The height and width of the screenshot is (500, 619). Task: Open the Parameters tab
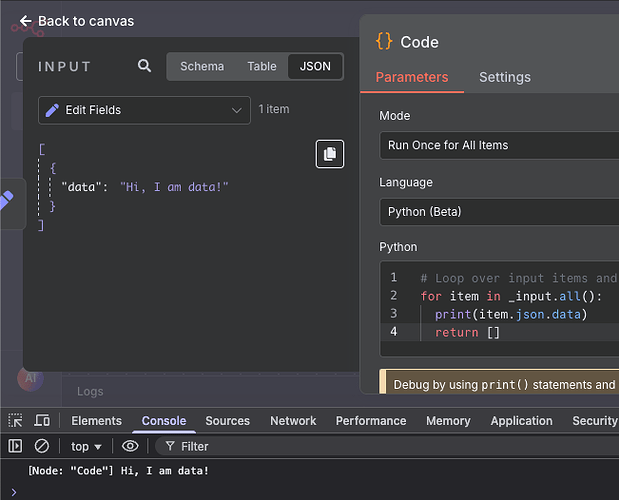[412, 77]
